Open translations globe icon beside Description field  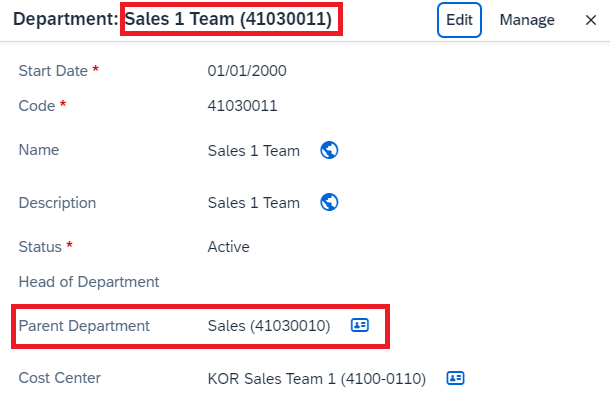point(329,202)
